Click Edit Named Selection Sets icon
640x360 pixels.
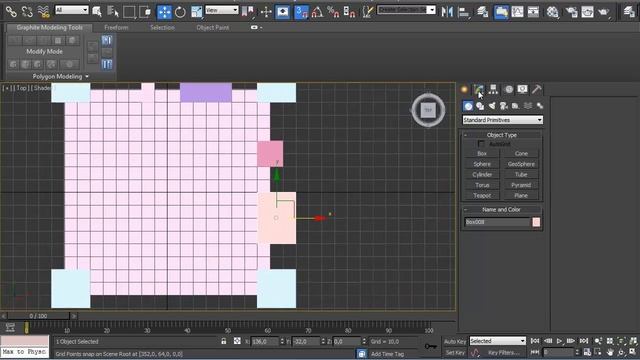click(x=368, y=11)
